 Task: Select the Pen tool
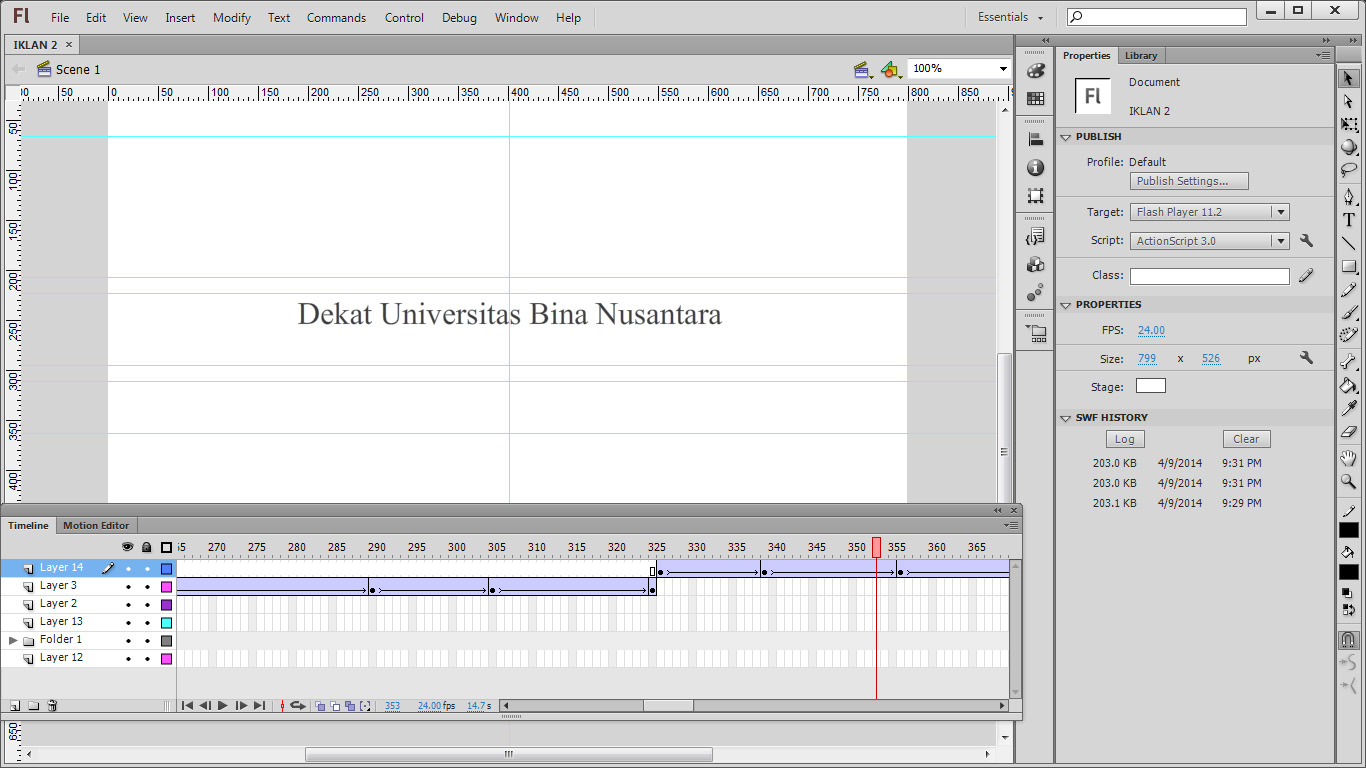point(1349,197)
